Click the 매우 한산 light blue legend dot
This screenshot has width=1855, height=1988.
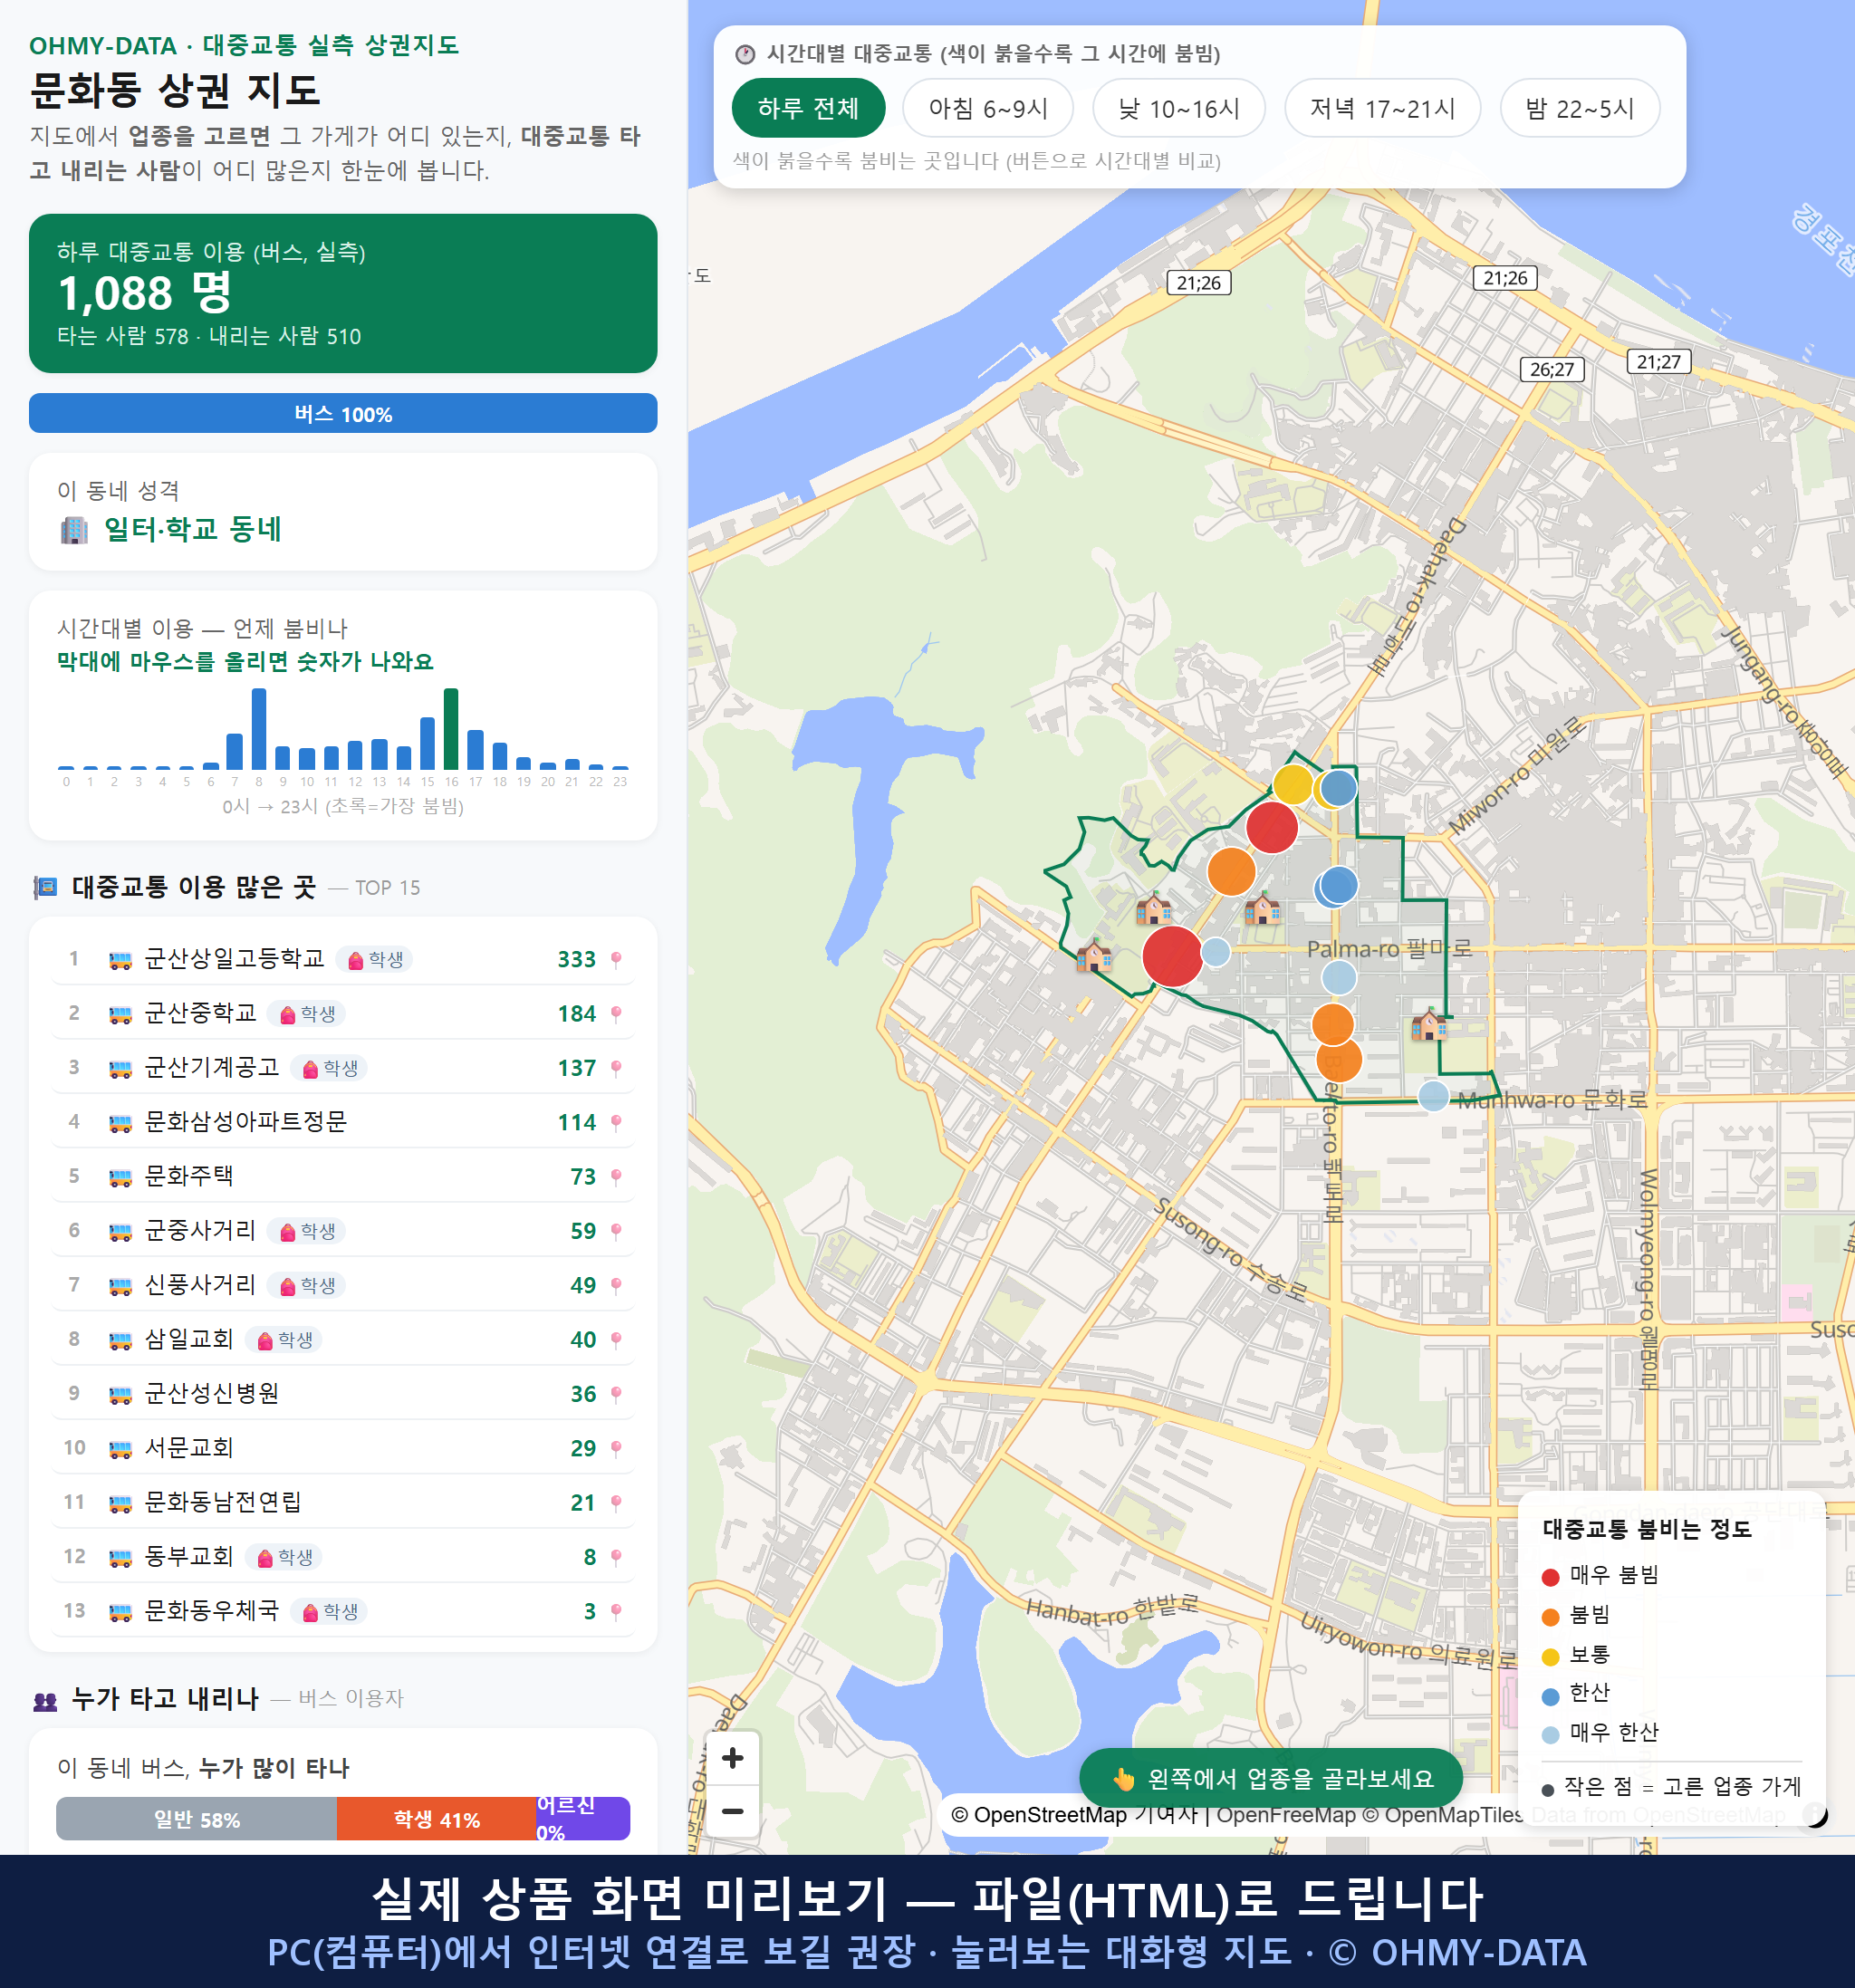(x=1550, y=1735)
